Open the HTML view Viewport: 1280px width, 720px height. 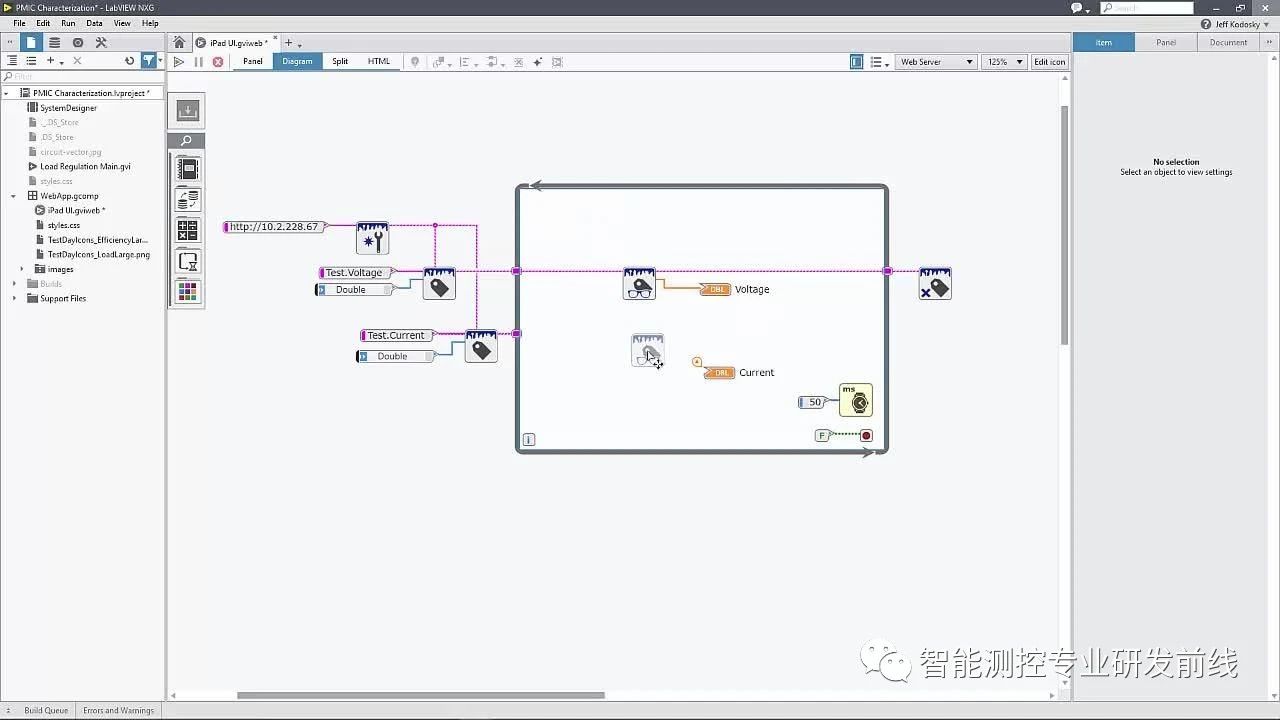pos(379,62)
